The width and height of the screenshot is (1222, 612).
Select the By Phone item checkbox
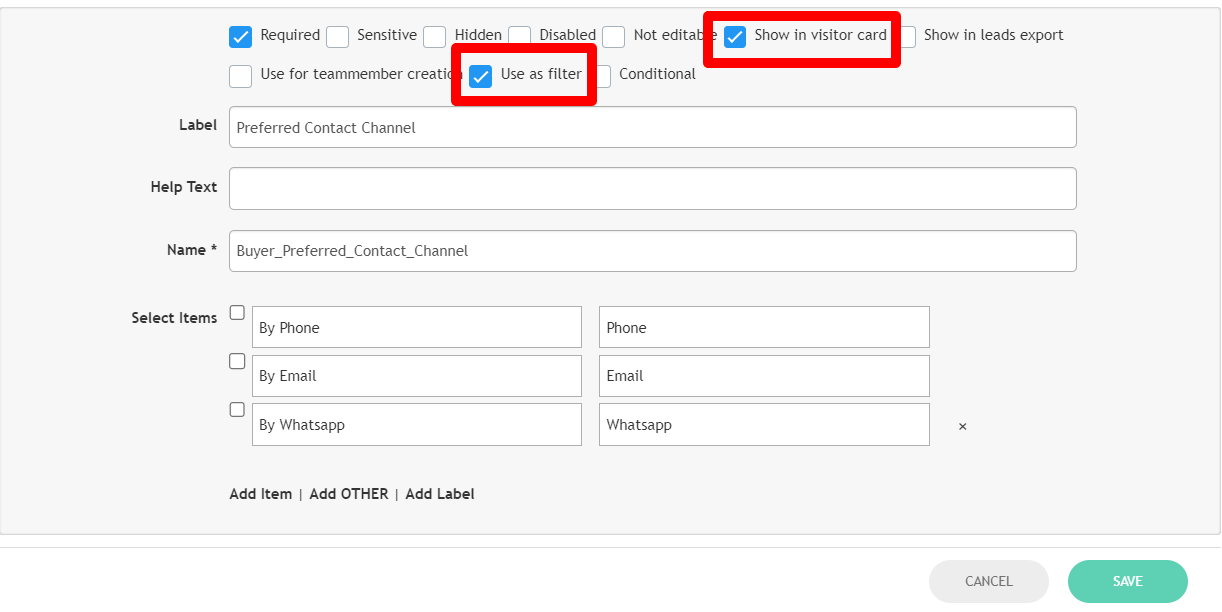[x=237, y=313]
